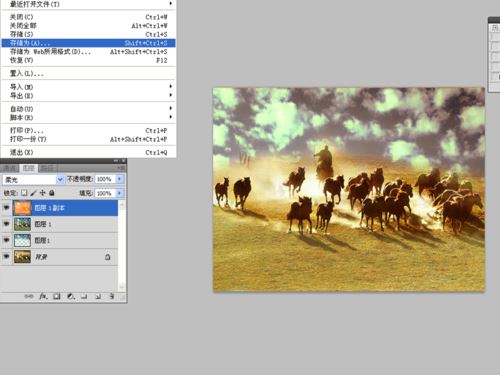Viewport: 500px width, 375px height.
Task: Click the link layers icon
Action: click(29, 296)
